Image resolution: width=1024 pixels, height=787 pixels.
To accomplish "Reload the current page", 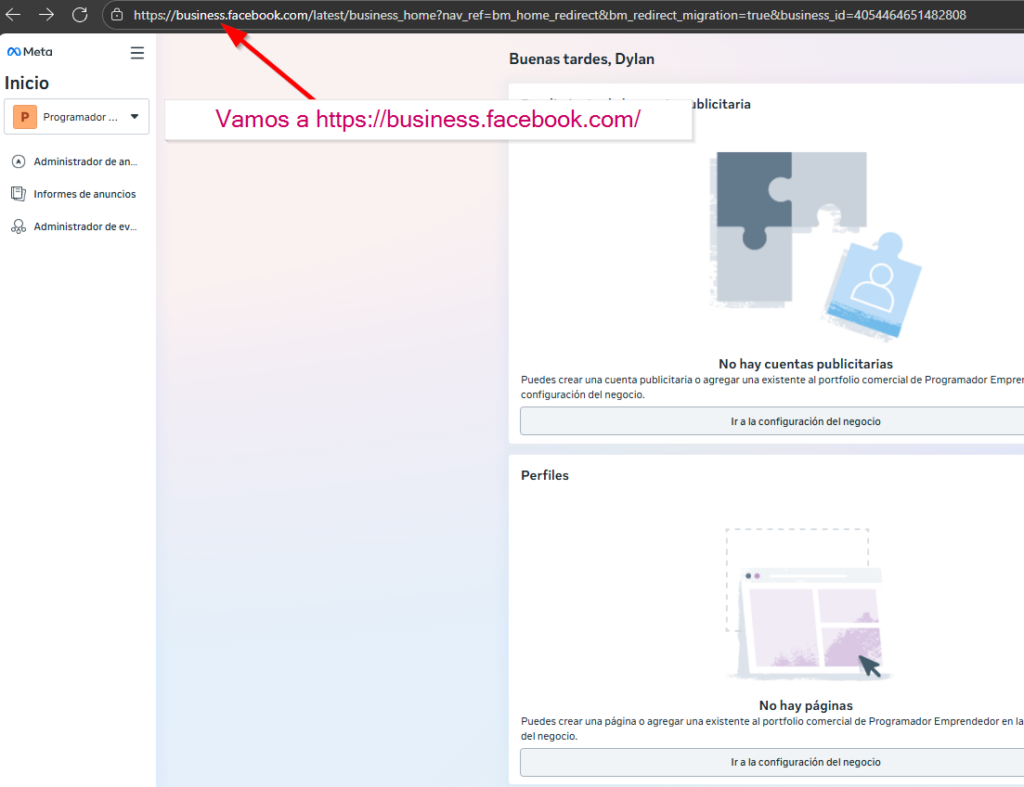I will click(x=80, y=15).
